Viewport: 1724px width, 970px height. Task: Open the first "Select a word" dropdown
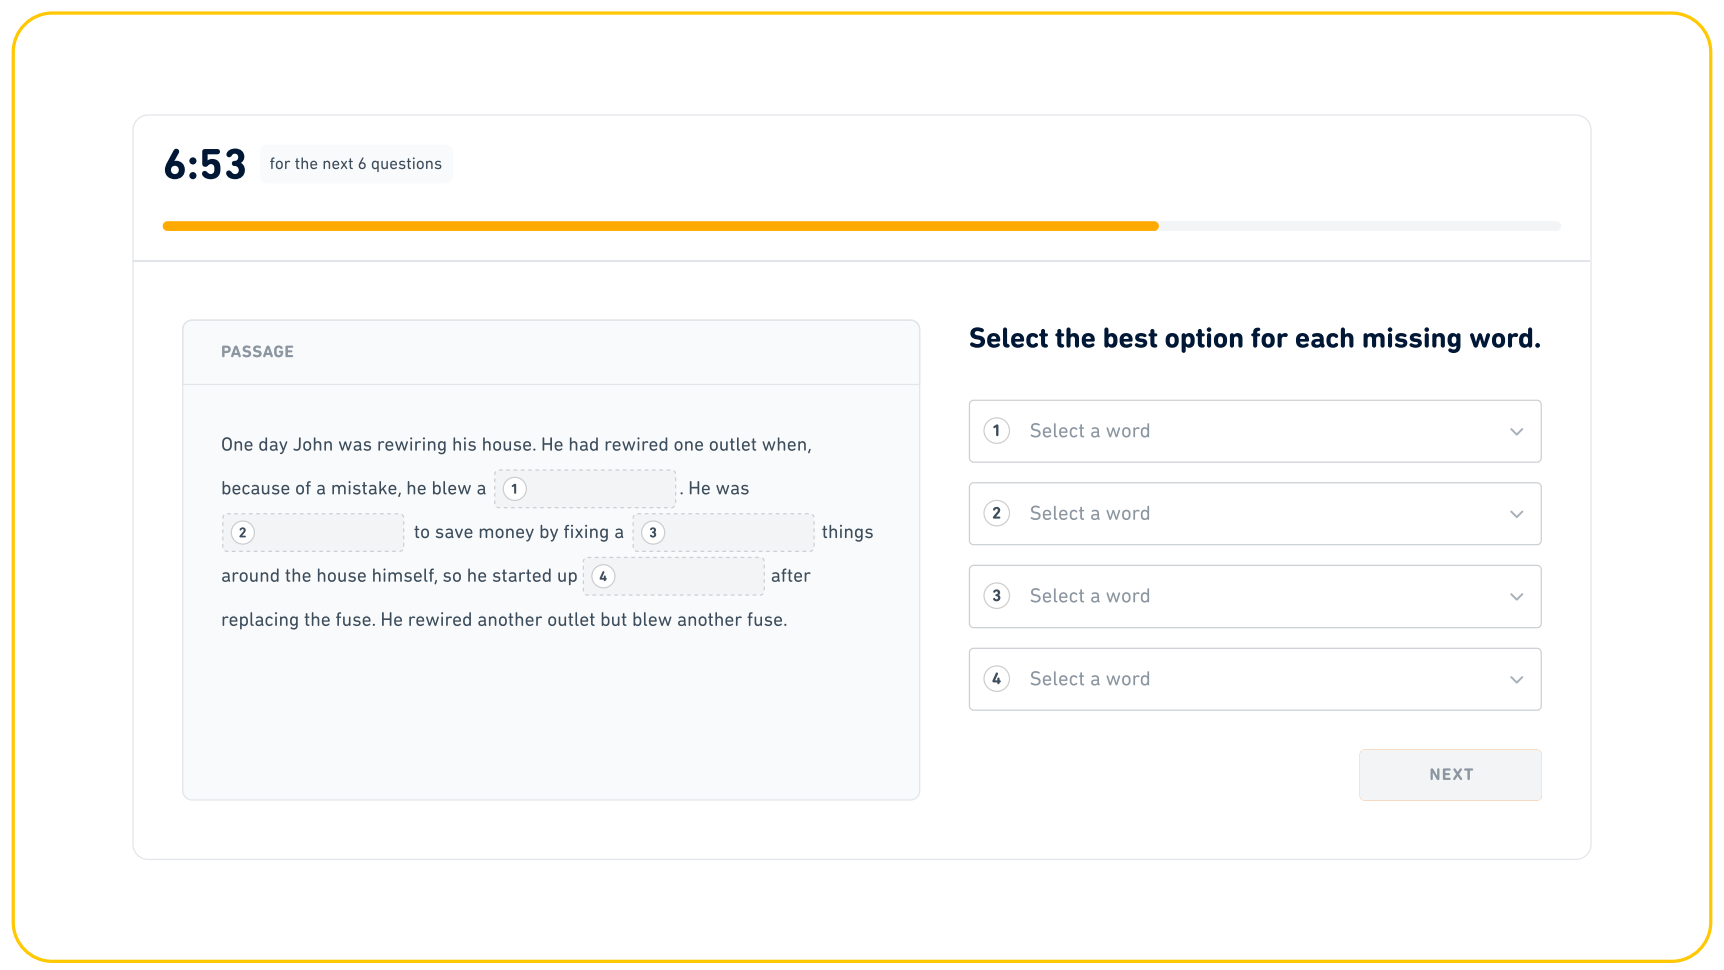click(x=1254, y=431)
